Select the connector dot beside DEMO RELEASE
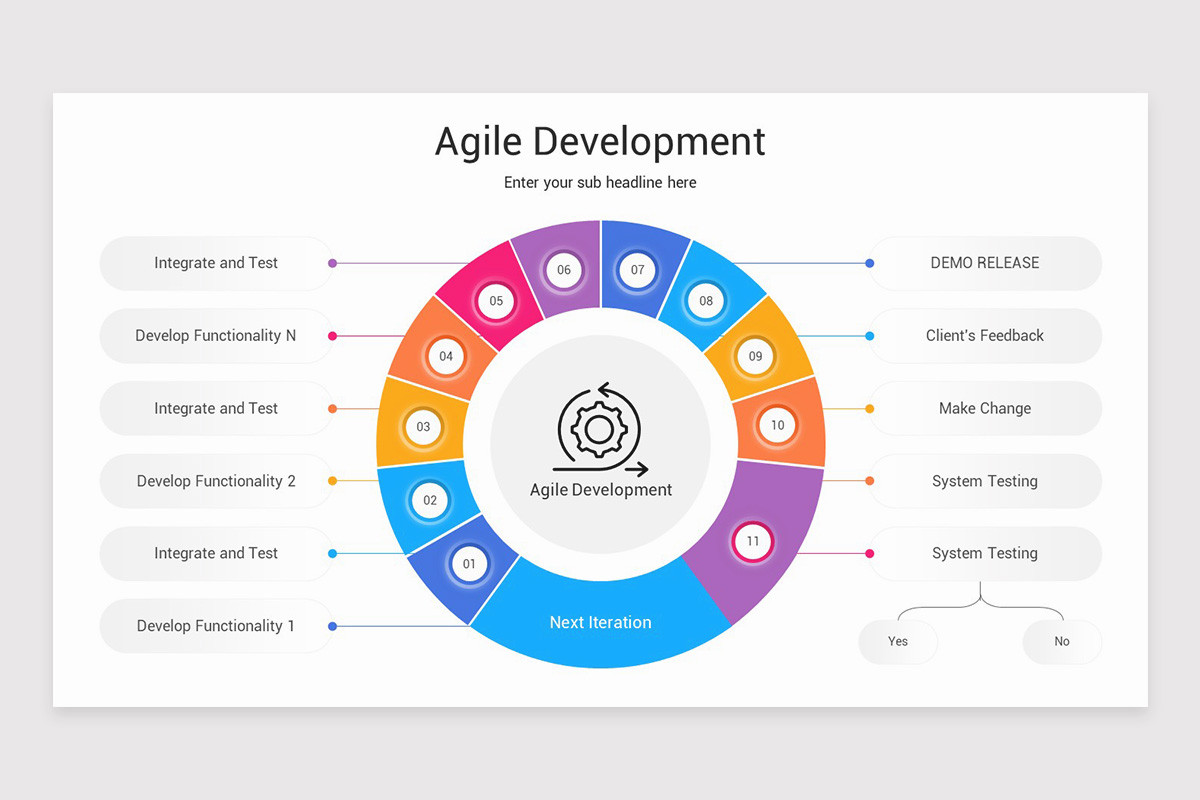Viewport: 1200px width, 800px height. [x=868, y=263]
